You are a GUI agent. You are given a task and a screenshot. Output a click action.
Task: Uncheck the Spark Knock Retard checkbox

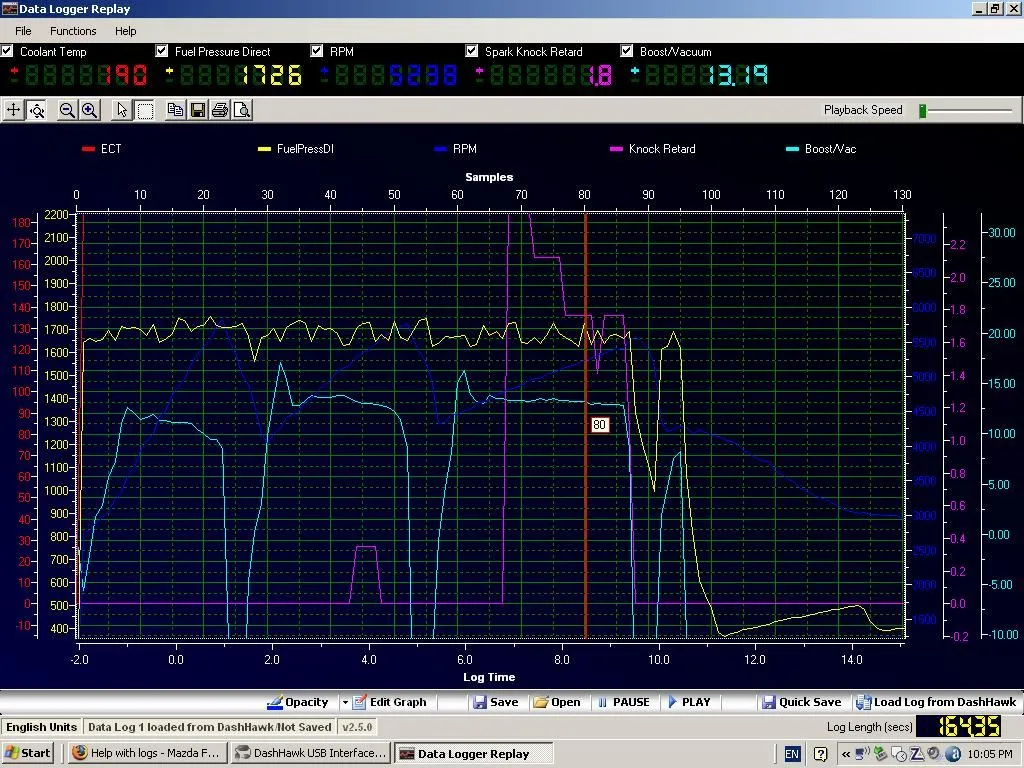(472, 50)
